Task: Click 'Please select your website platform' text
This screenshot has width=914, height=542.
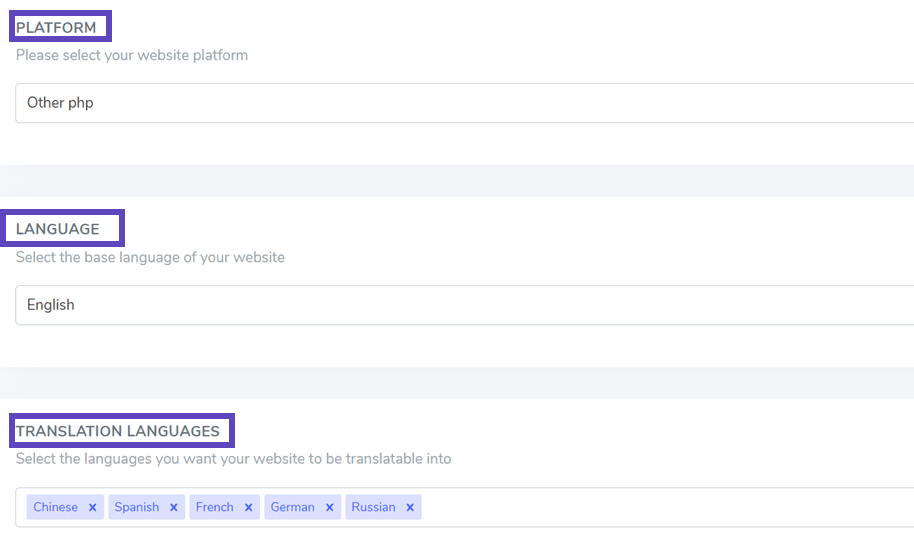Action: [132, 55]
